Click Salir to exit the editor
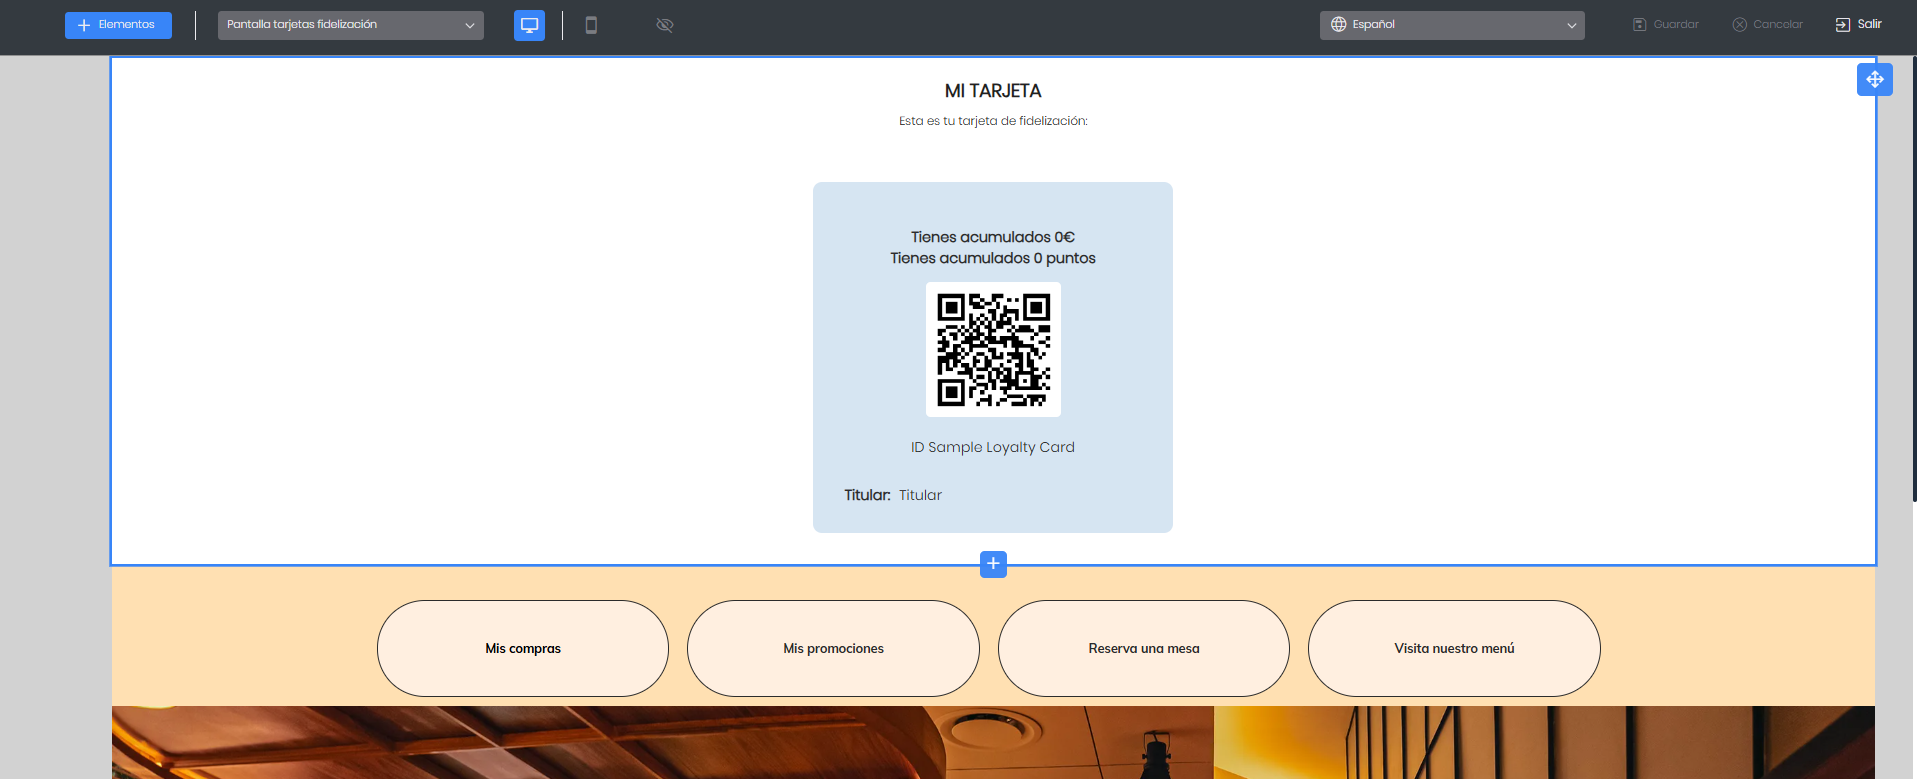The height and width of the screenshot is (779, 1917). [x=1859, y=25]
